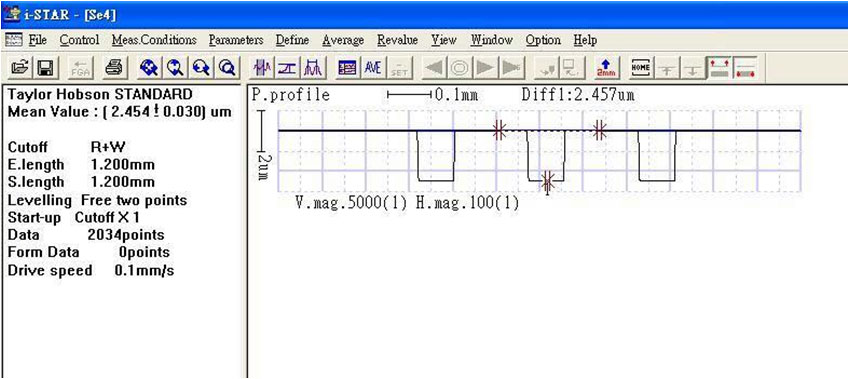Viewport: 849px width, 379px height.
Task: Click the AVE average toolbar icon
Action: pos(373,67)
